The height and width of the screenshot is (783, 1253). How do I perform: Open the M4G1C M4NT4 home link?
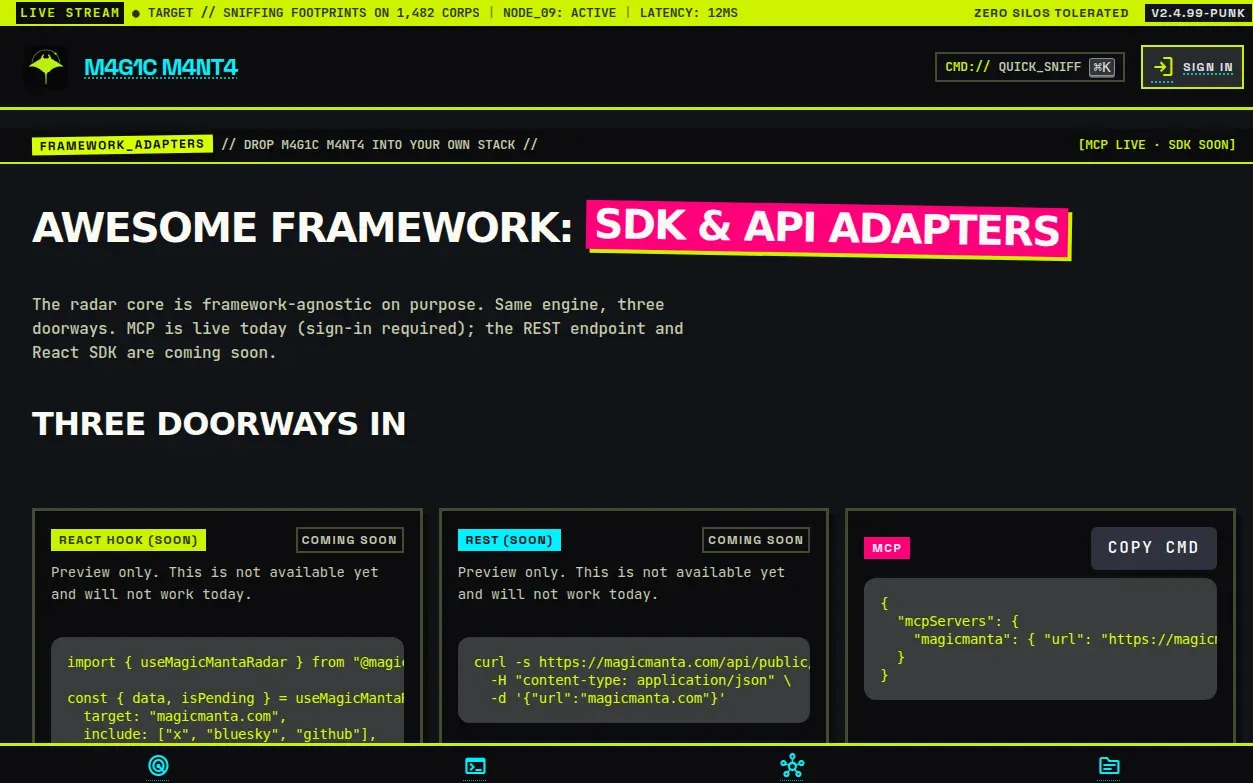[x=161, y=68]
